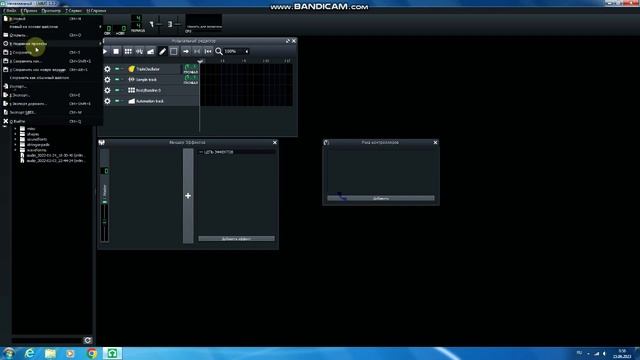Choose Экспорт (Ctrl+E) in the file menu
This screenshot has width=640, height=360.
click(x=52, y=95)
